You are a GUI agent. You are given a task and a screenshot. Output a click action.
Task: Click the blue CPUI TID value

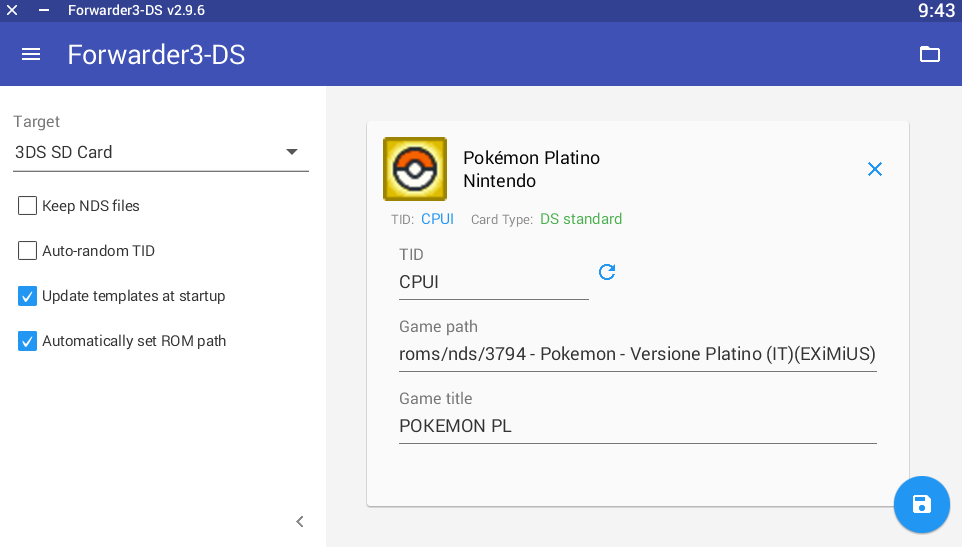click(437, 219)
